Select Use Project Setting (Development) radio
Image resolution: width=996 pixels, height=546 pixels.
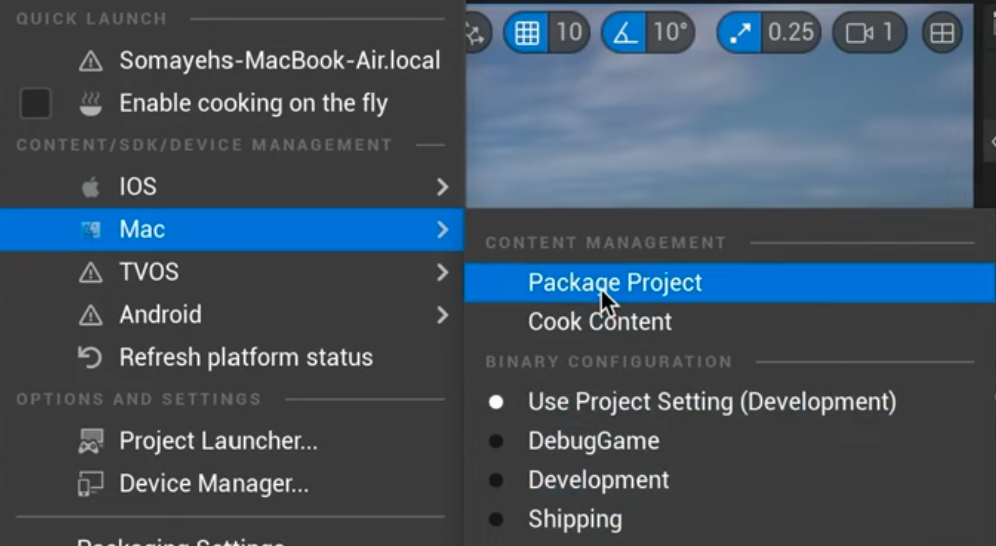pos(496,402)
